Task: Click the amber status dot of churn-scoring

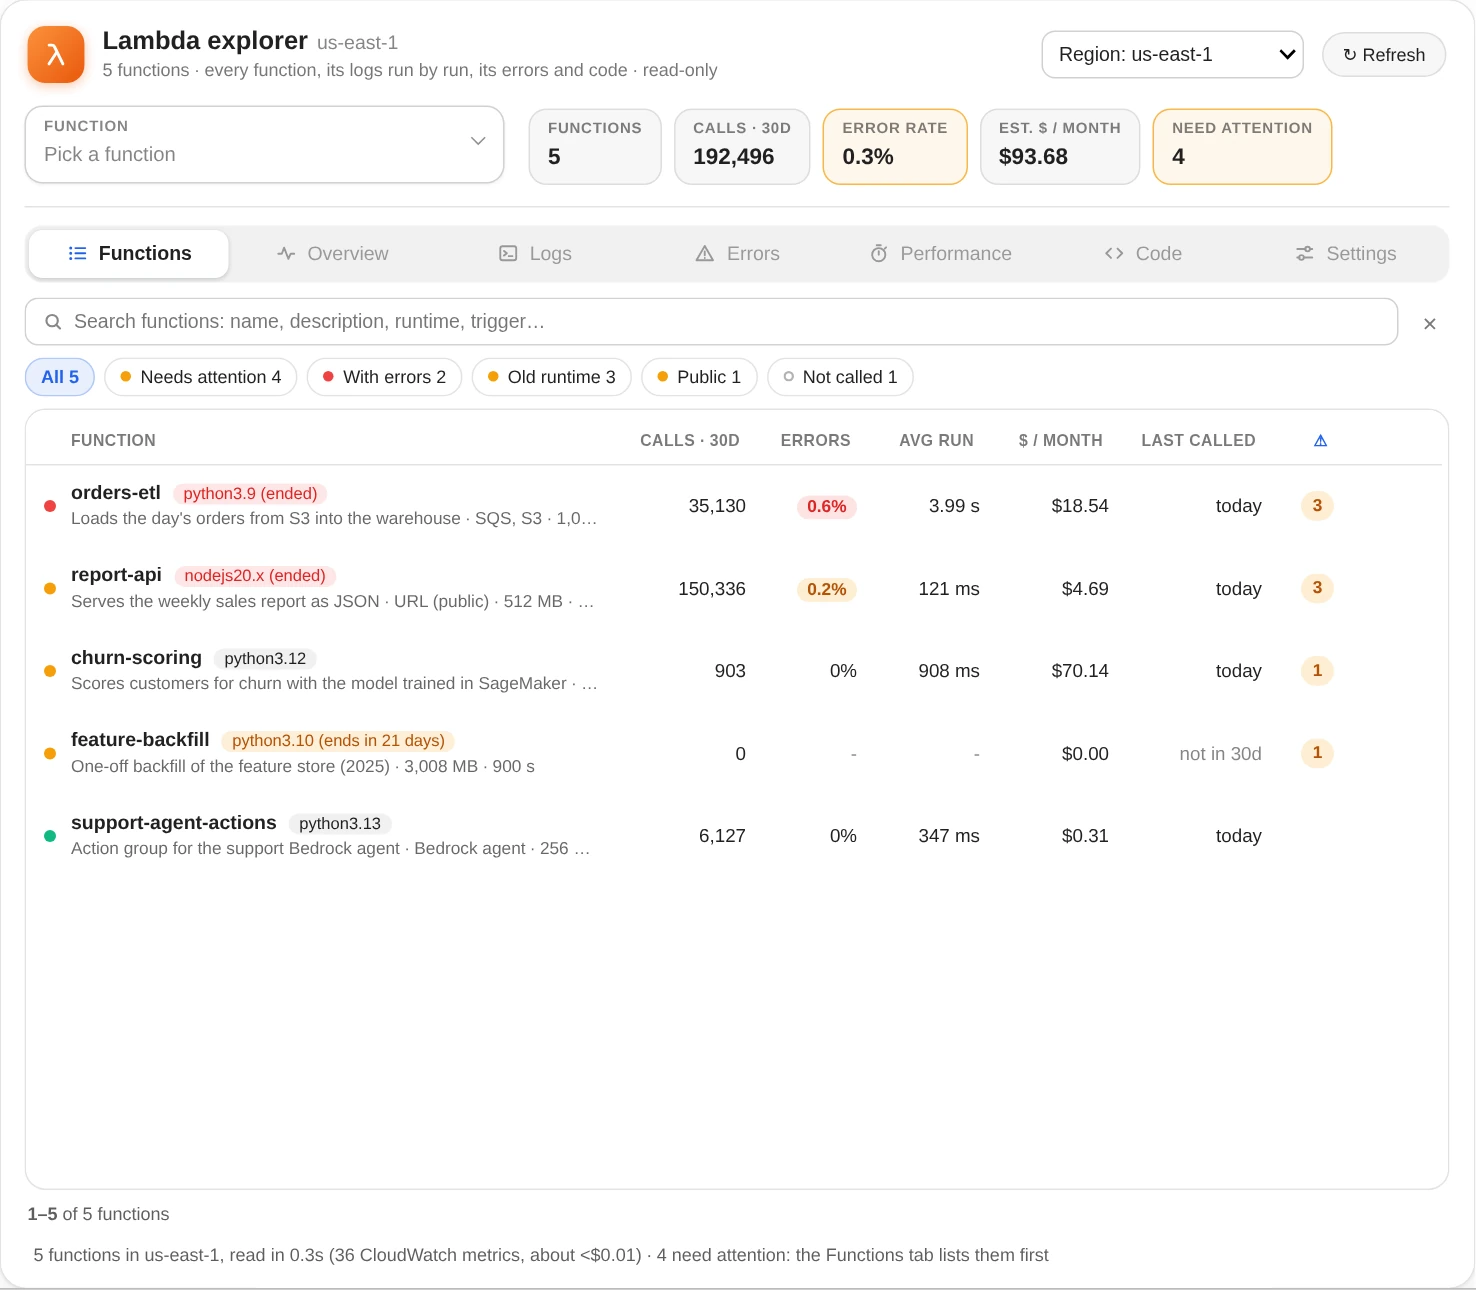Action: pos(50,671)
